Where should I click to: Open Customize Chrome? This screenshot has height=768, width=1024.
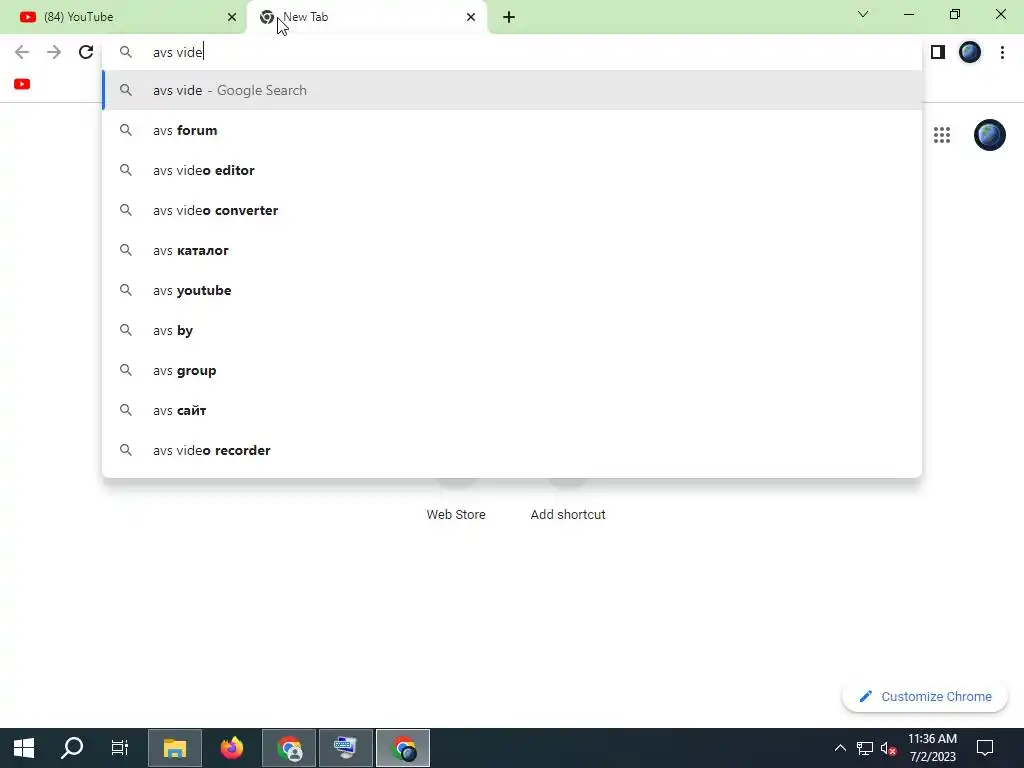[925, 697]
